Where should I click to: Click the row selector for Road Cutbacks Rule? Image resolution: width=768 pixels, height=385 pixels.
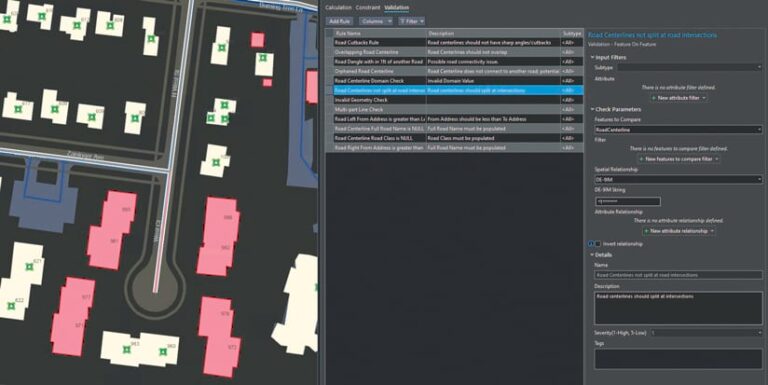coord(330,43)
